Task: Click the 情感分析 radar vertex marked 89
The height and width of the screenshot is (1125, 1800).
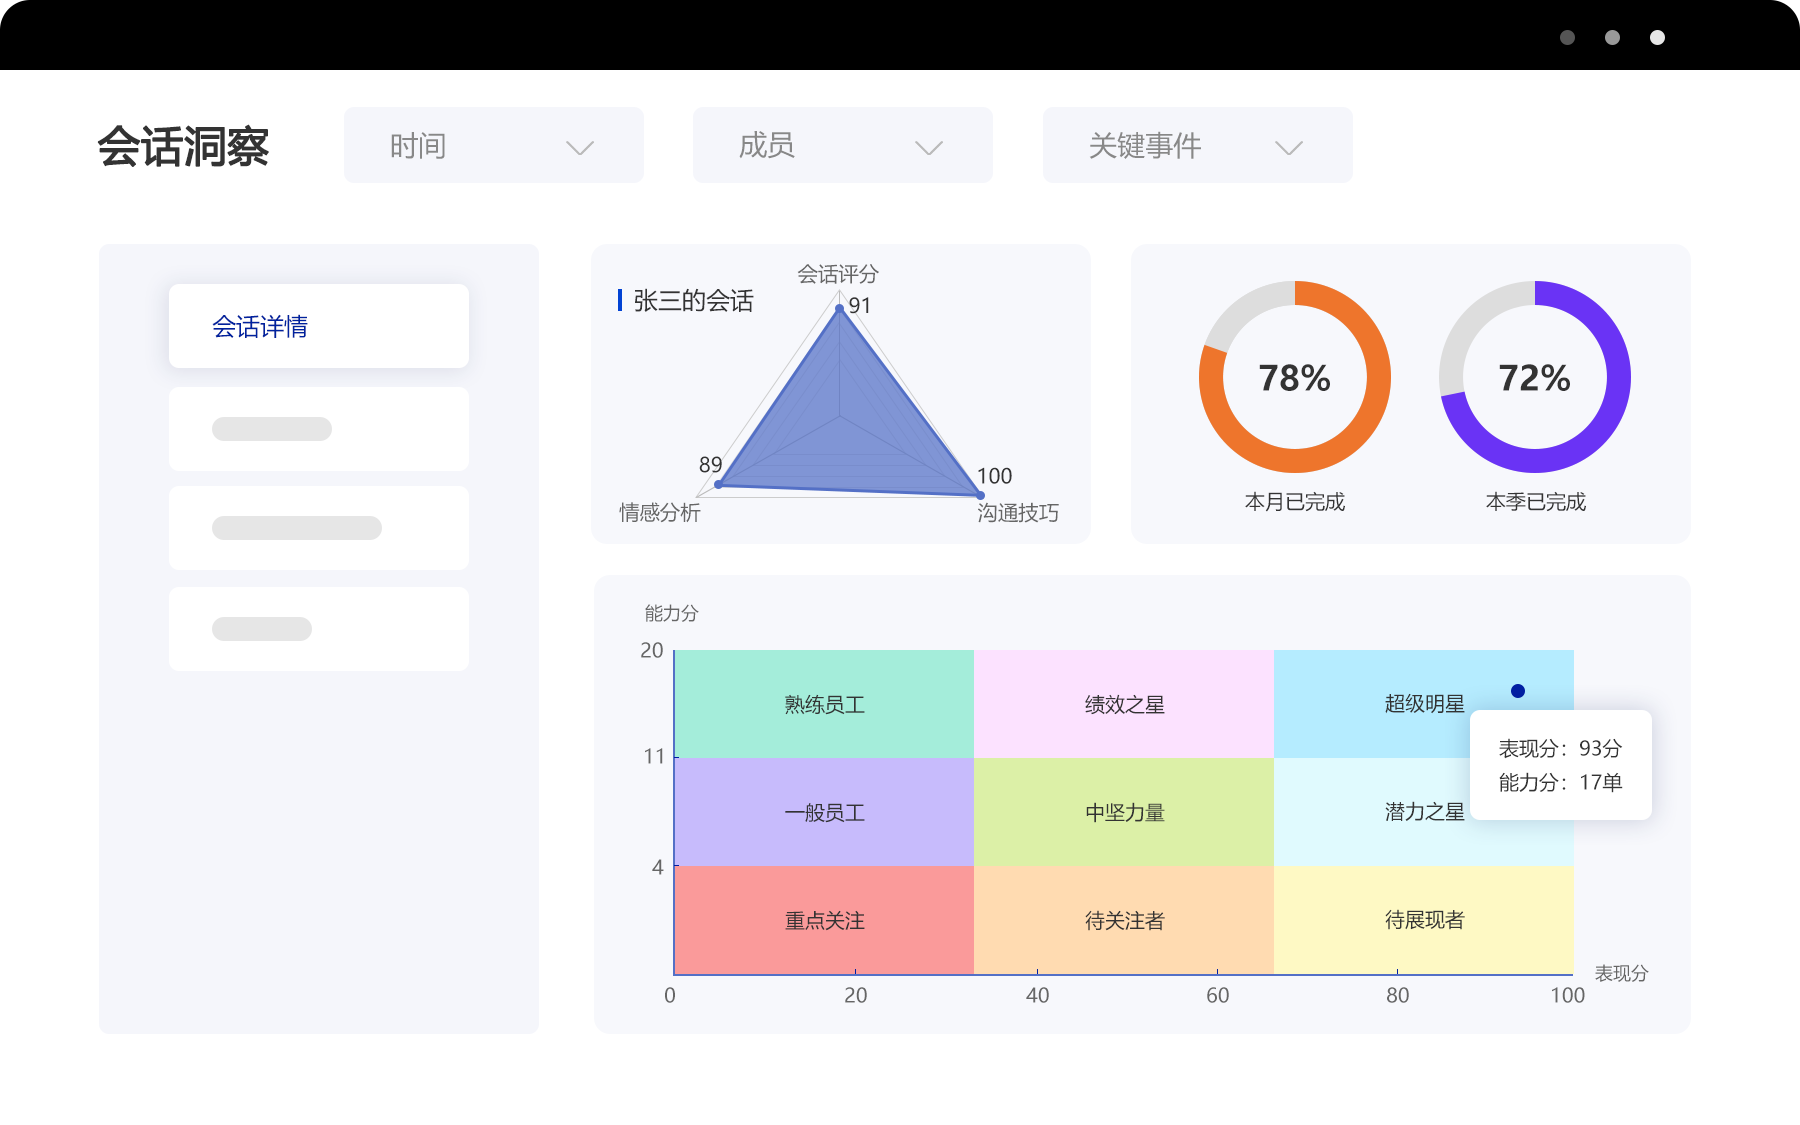Action: pos(718,485)
